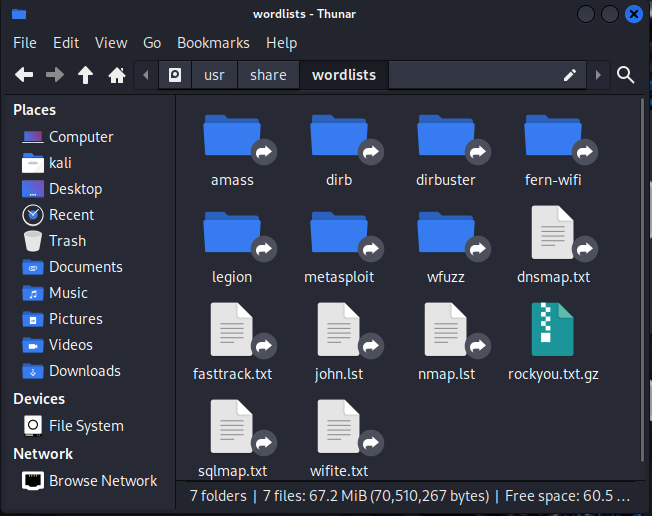This screenshot has width=652, height=516.
Task: Click Browse Network in the sidebar
Action: pyautogui.click(x=89, y=481)
